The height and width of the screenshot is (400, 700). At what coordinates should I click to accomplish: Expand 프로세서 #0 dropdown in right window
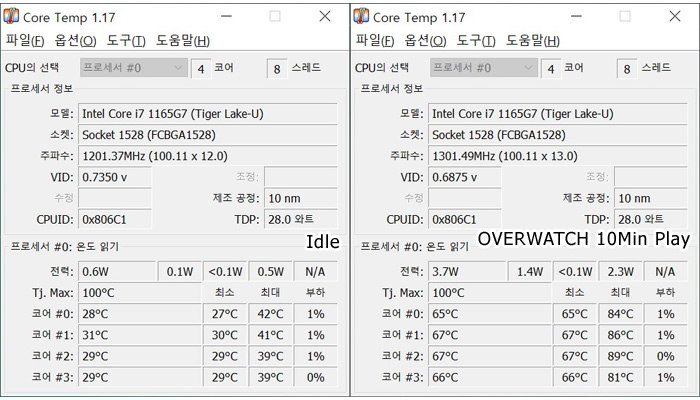[x=484, y=68]
